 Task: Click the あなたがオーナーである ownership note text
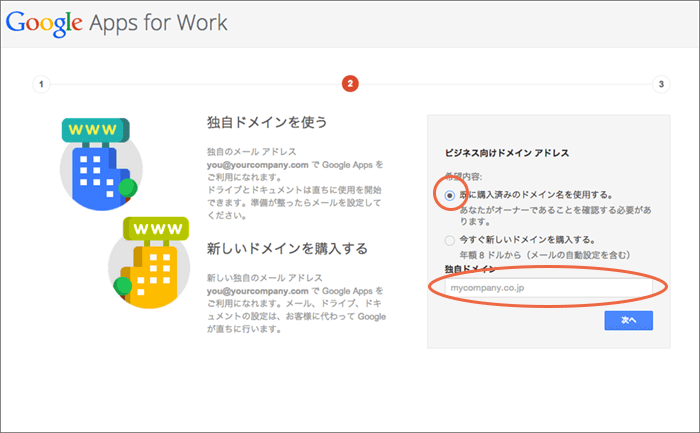tap(555, 216)
